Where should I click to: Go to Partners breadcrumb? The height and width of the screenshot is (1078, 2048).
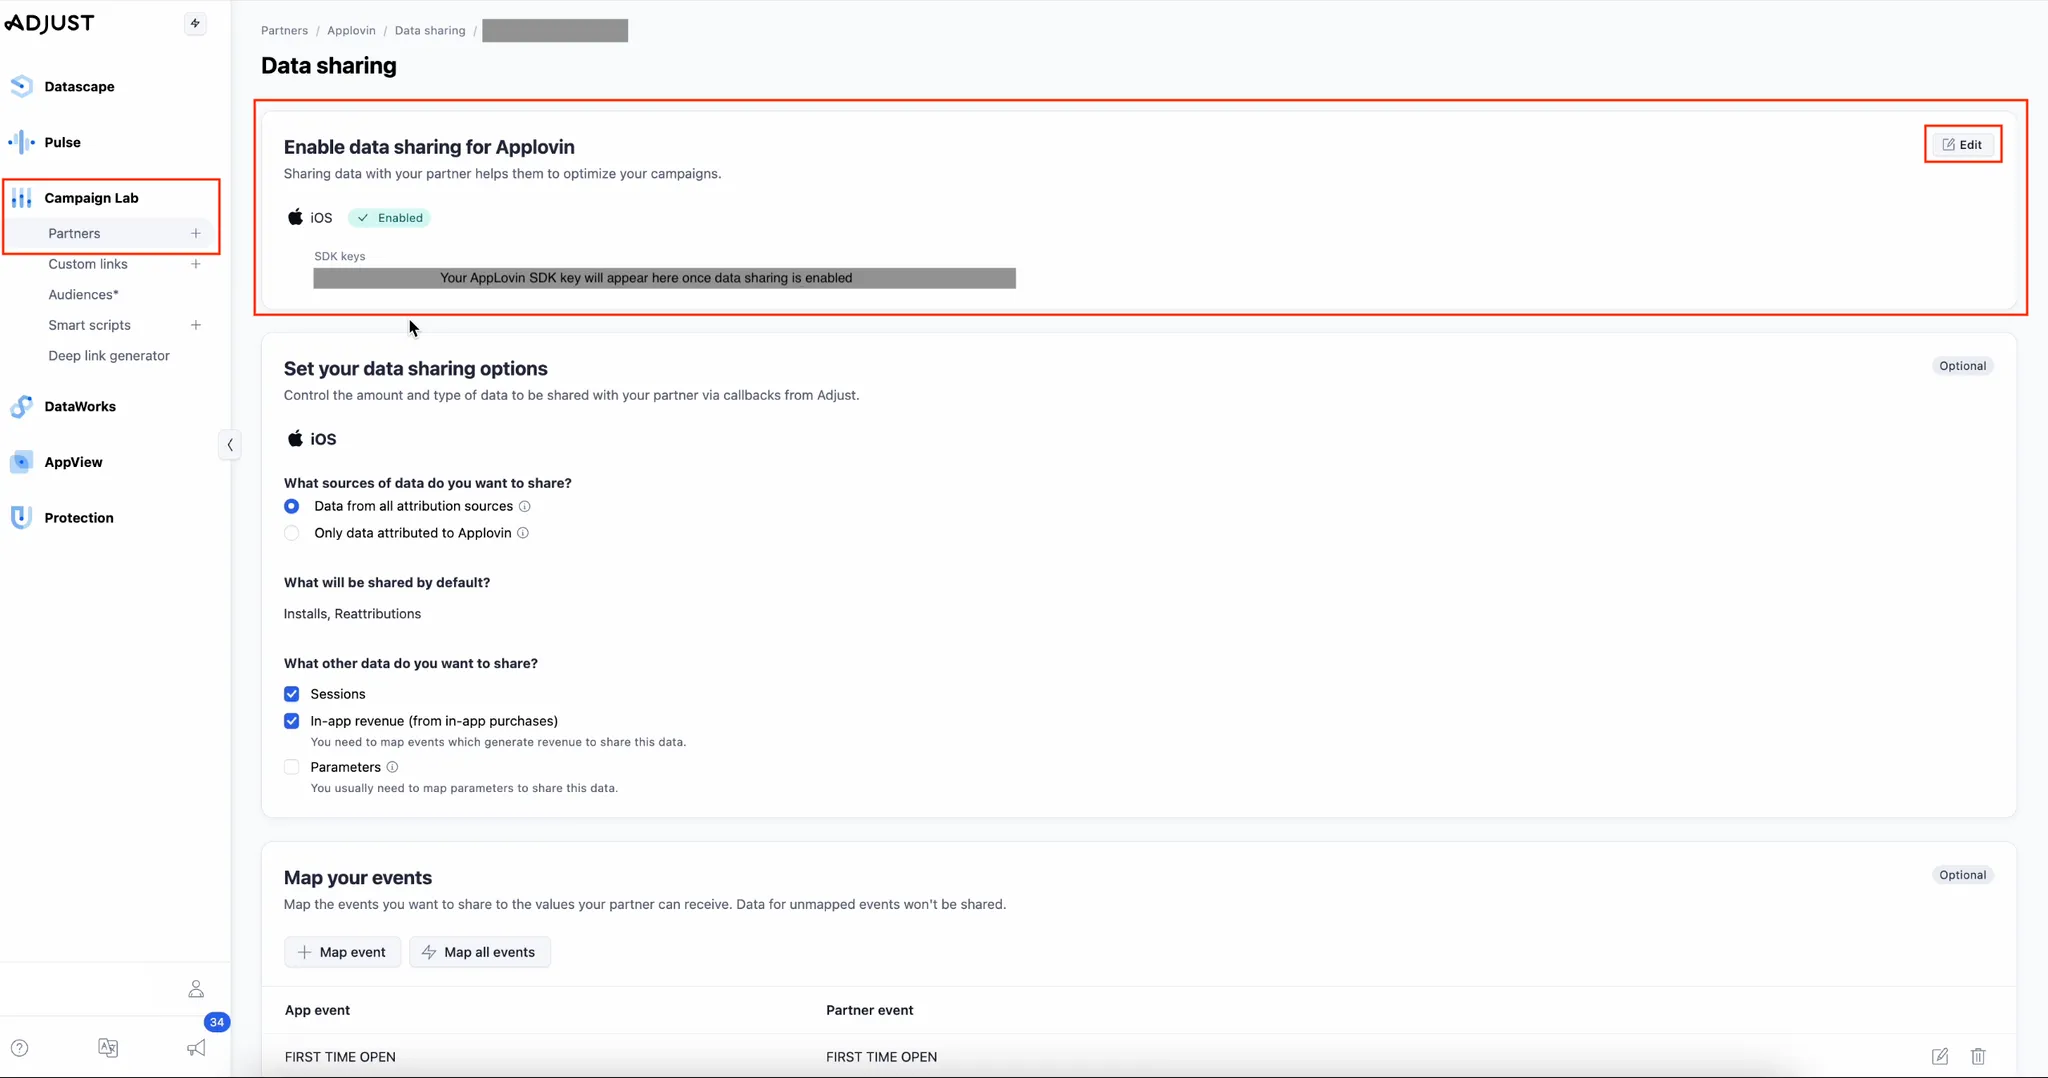pos(284,31)
